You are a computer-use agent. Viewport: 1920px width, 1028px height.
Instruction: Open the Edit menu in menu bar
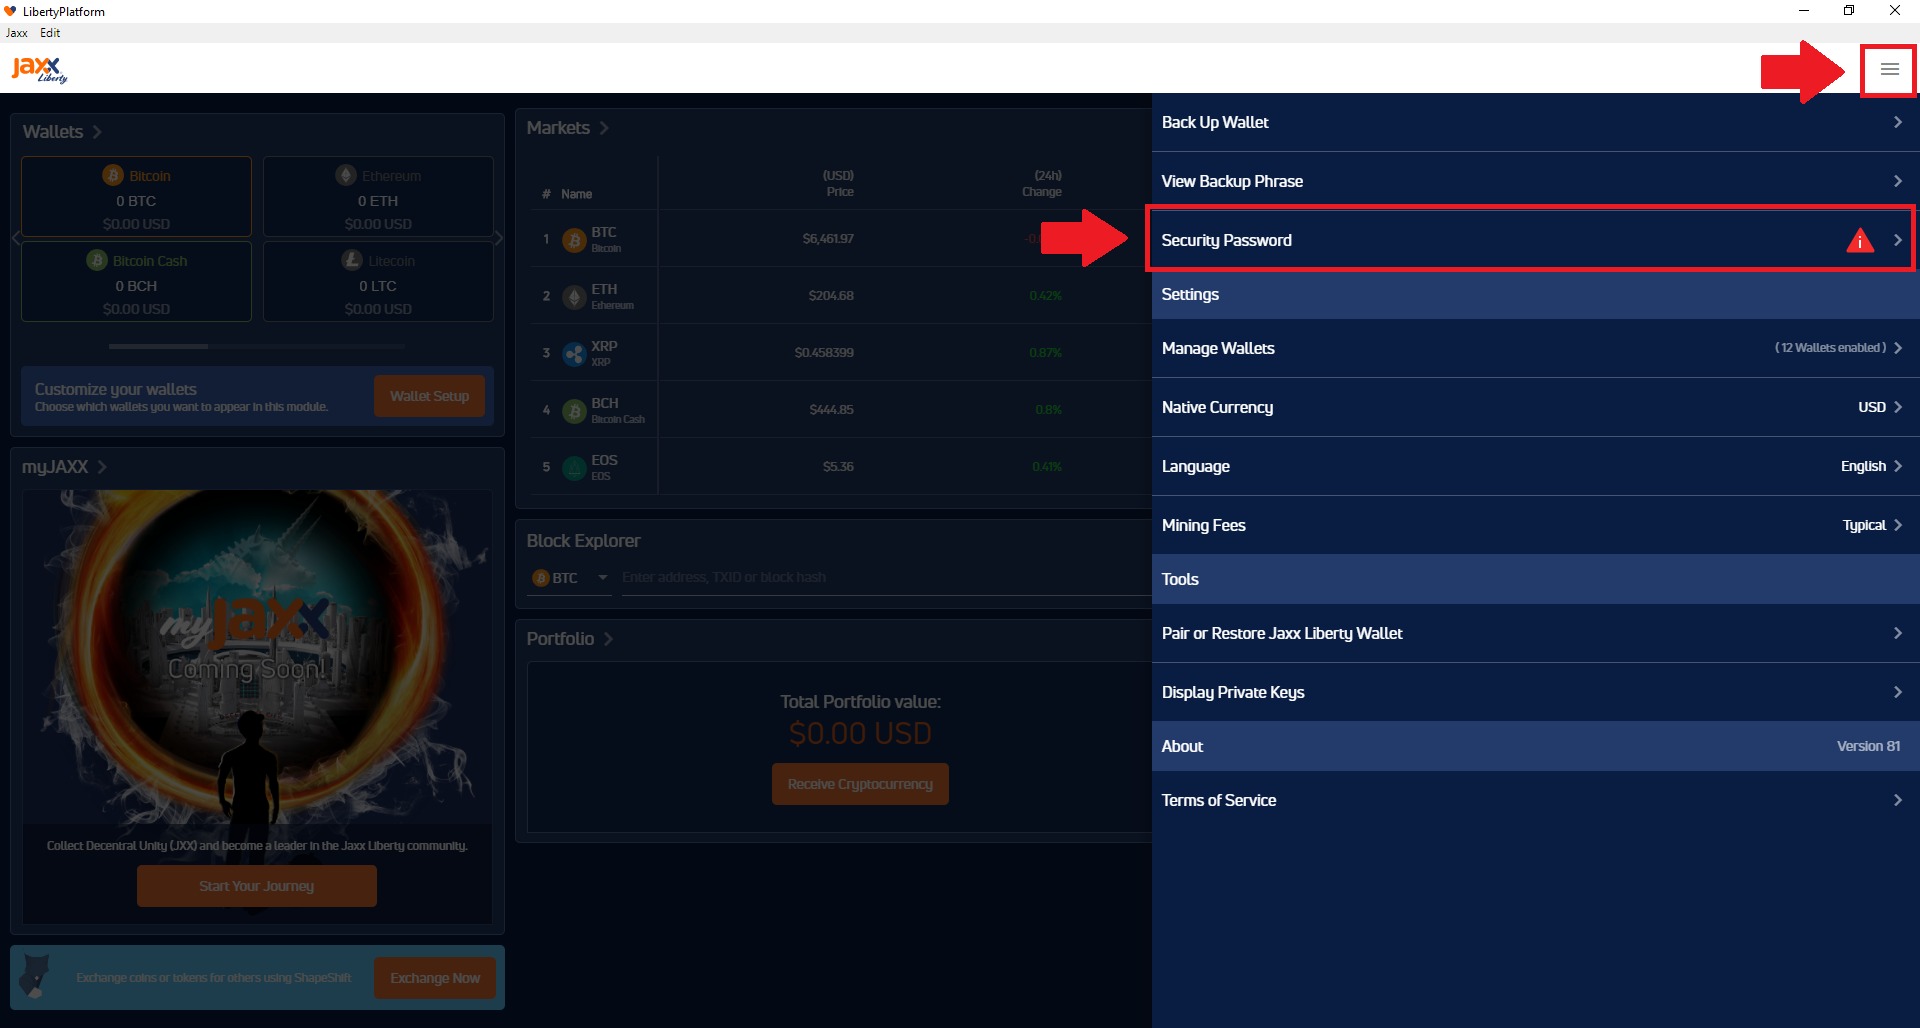(50, 33)
